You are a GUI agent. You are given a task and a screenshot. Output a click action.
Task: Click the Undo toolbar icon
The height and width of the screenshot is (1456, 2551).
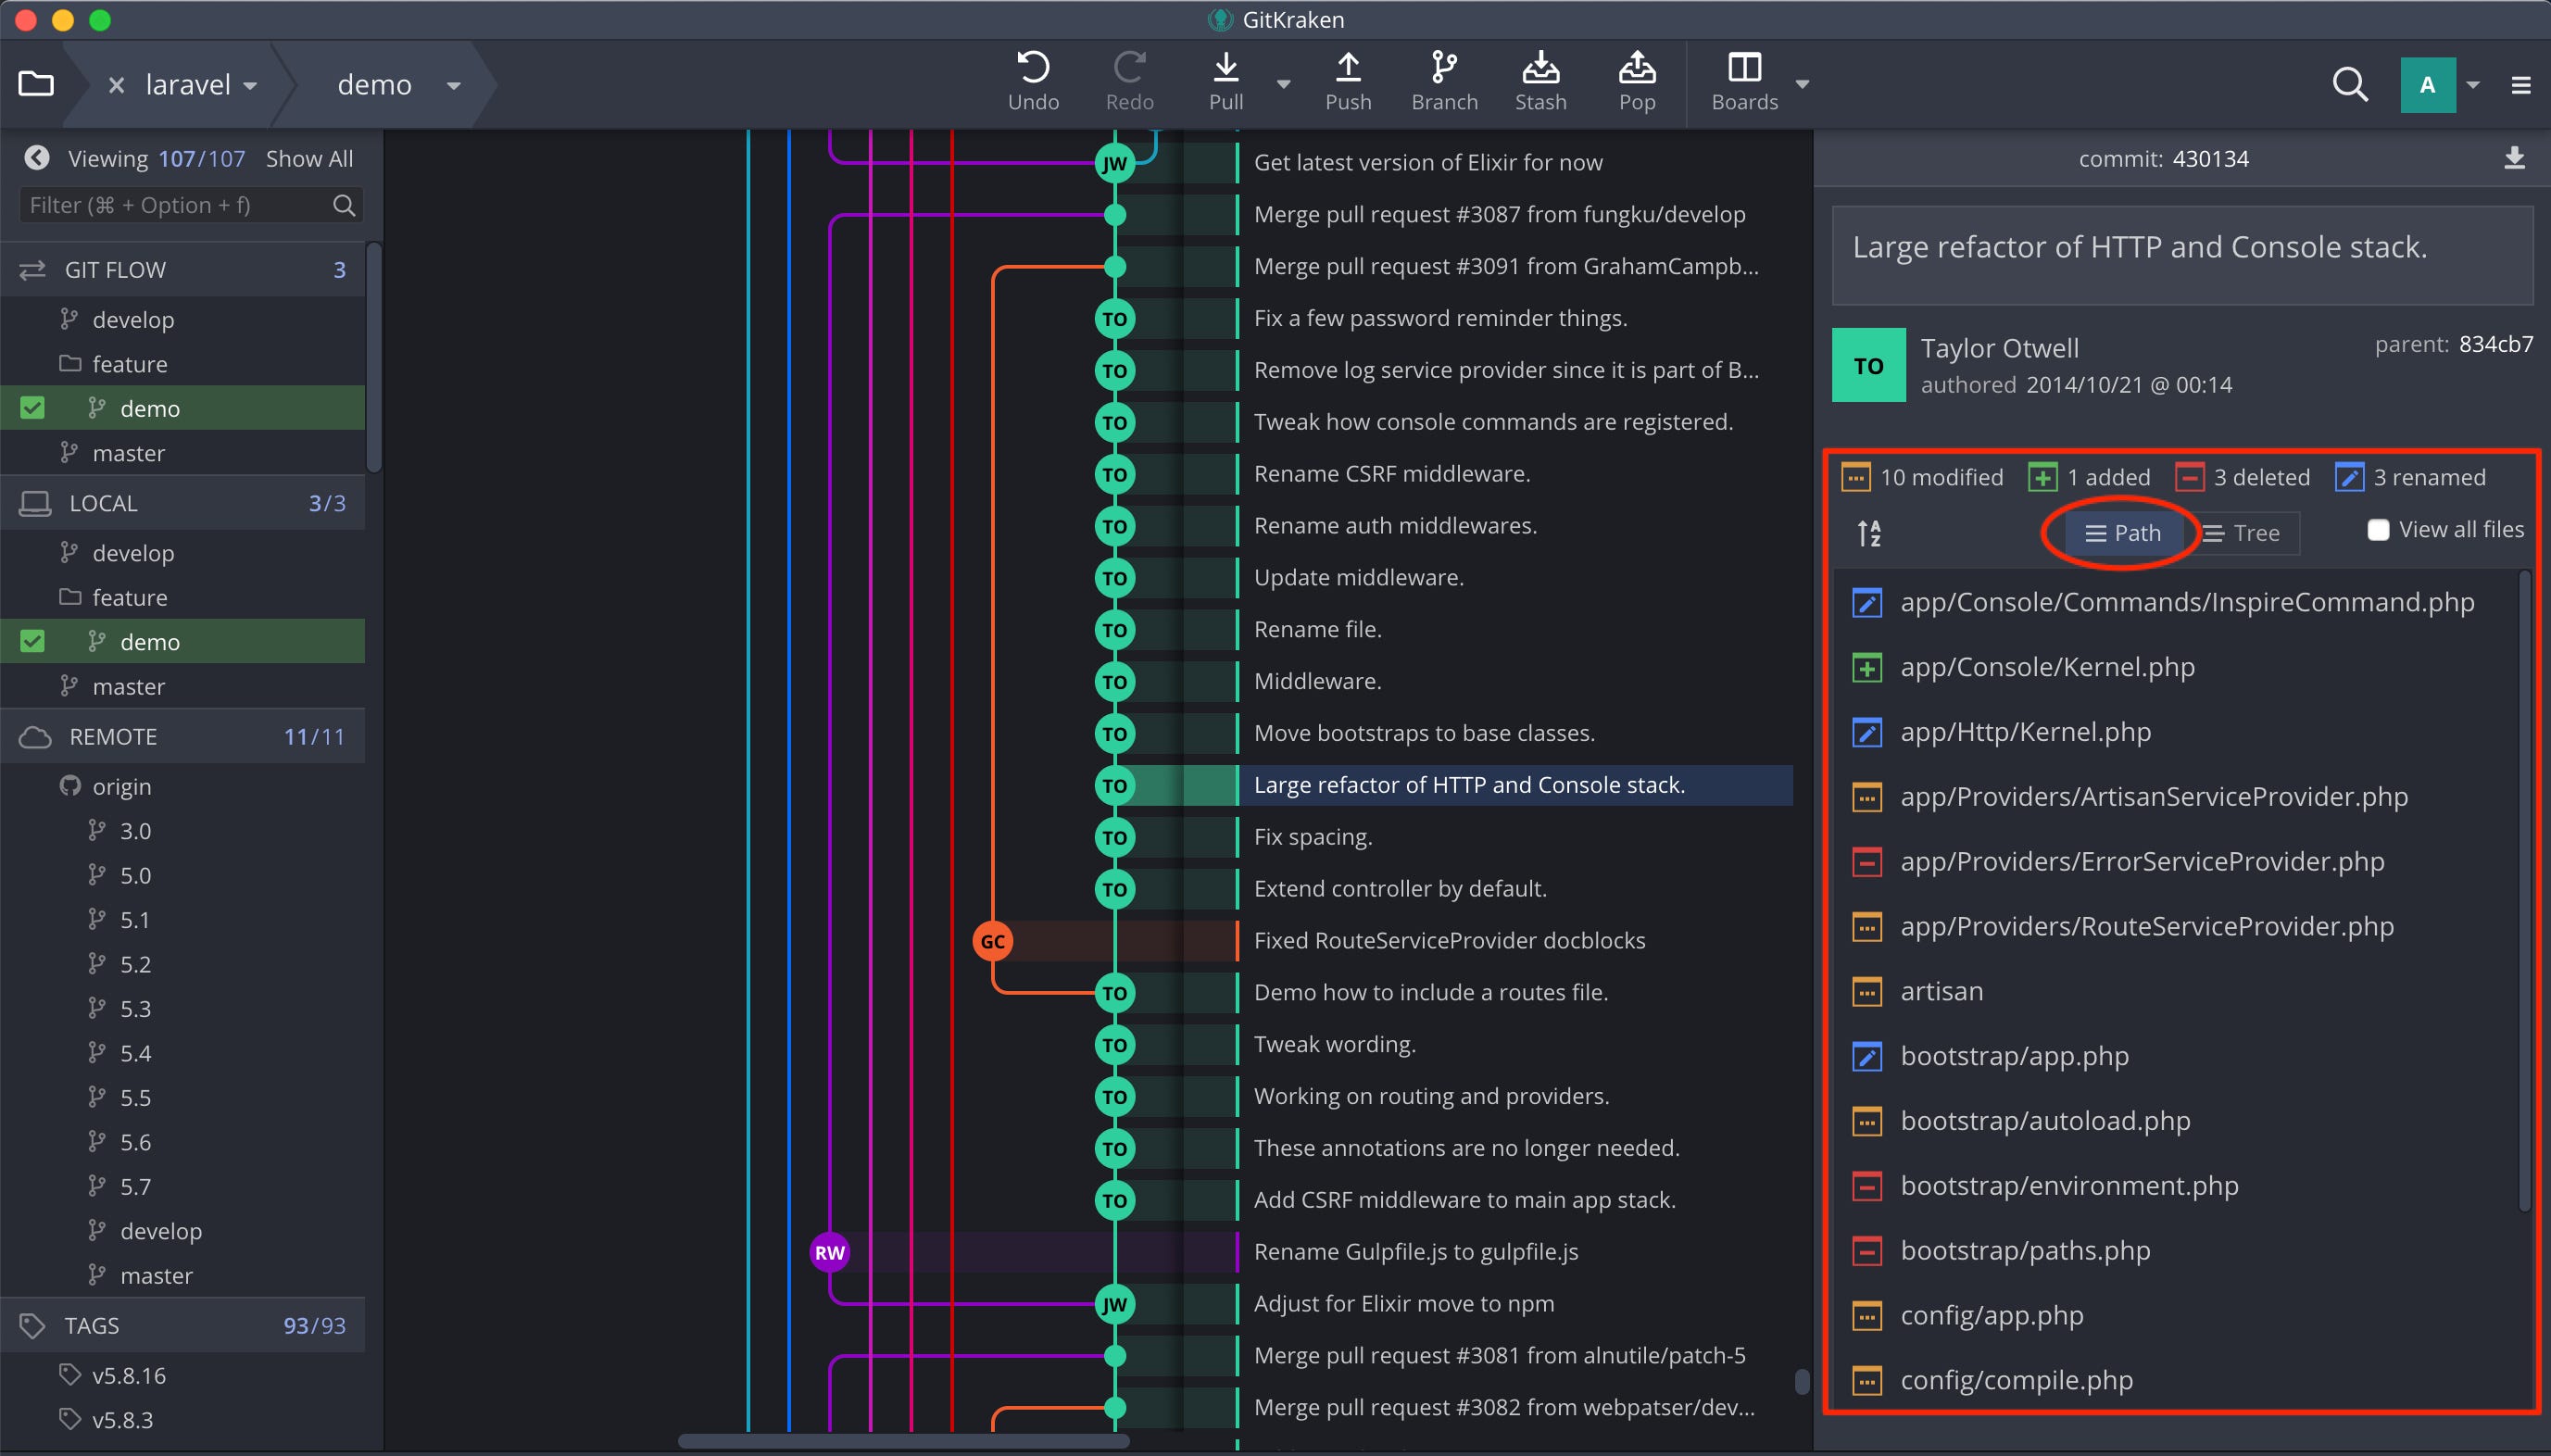click(x=1032, y=68)
